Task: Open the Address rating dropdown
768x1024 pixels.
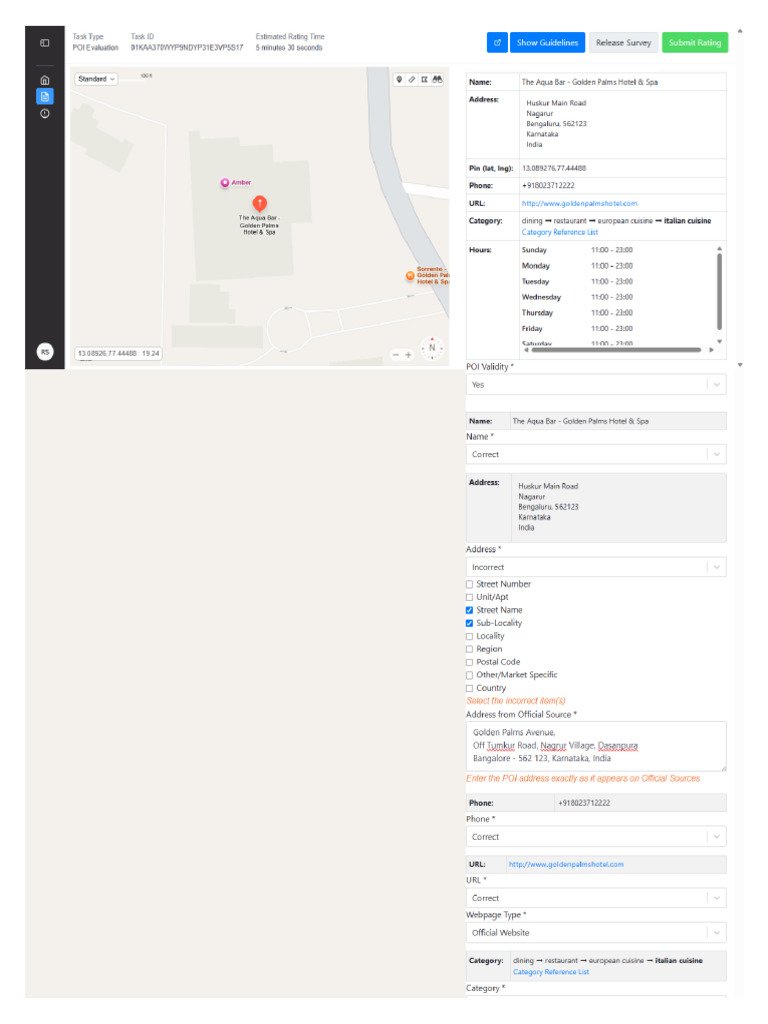Action: pos(596,568)
